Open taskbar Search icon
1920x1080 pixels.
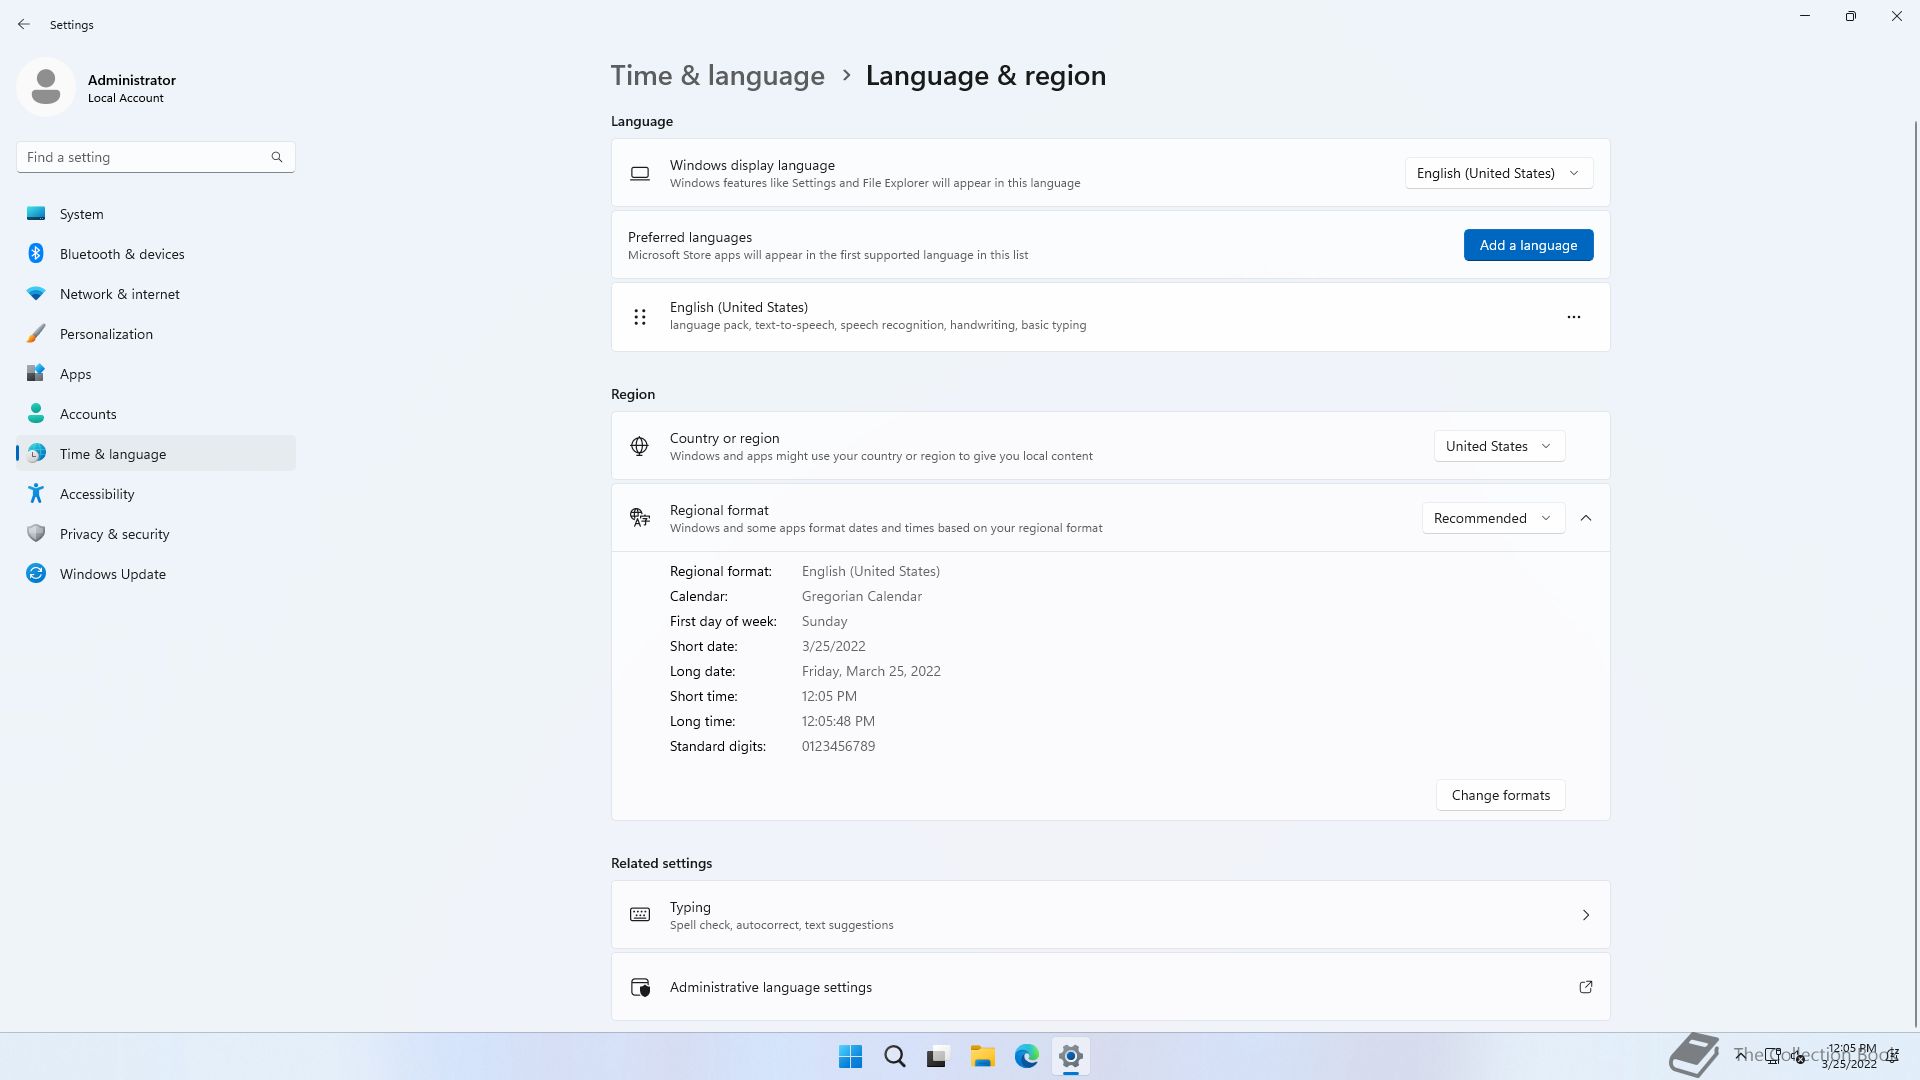coord(894,1056)
